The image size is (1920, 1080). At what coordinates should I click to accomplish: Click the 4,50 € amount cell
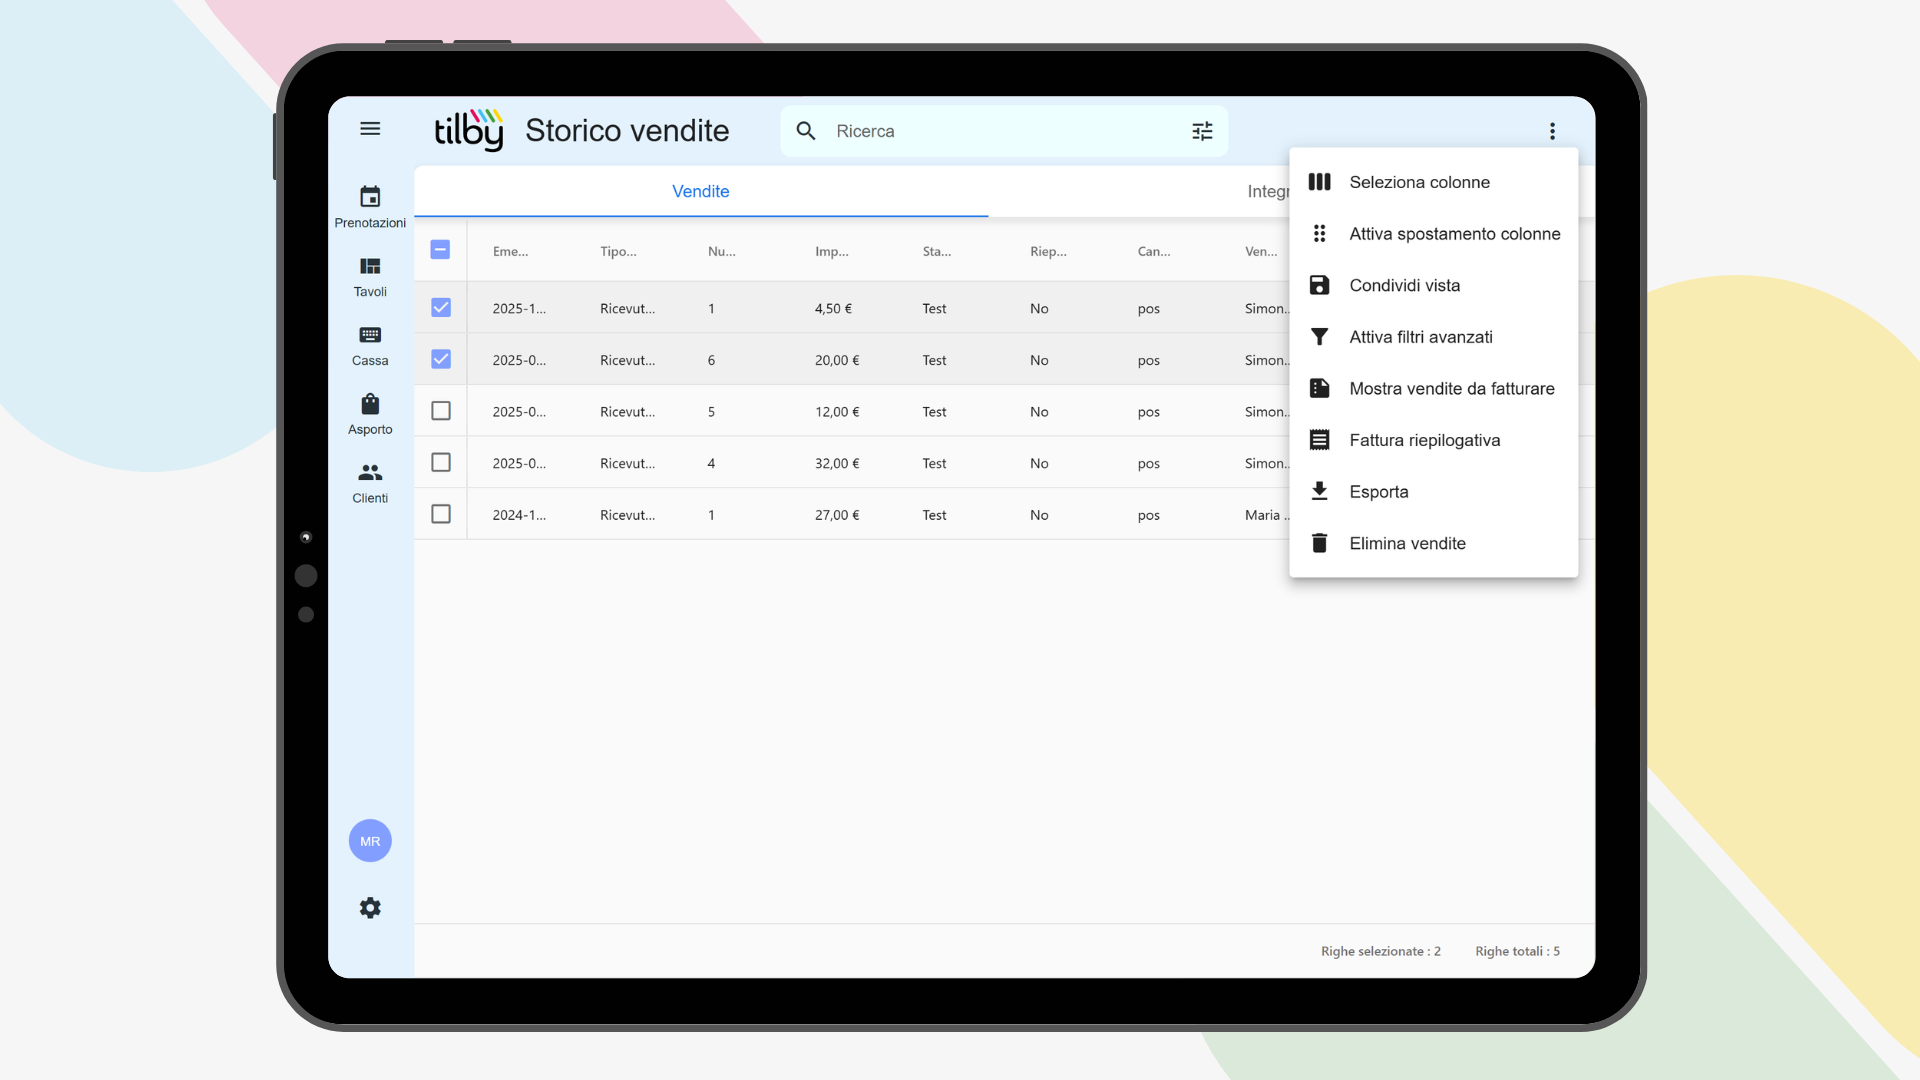click(x=833, y=309)
